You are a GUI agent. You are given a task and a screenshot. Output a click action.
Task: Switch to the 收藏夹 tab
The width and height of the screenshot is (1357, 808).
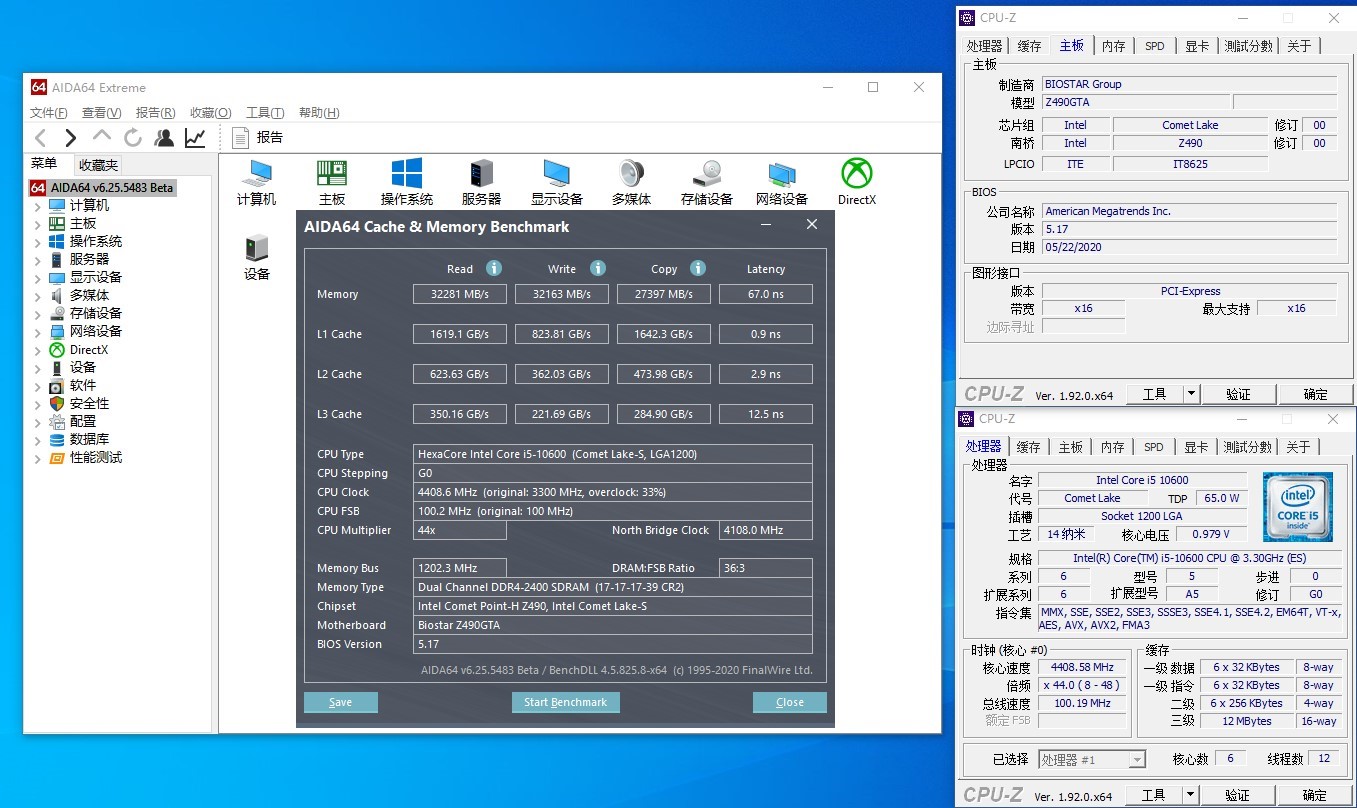pos(98,165)
